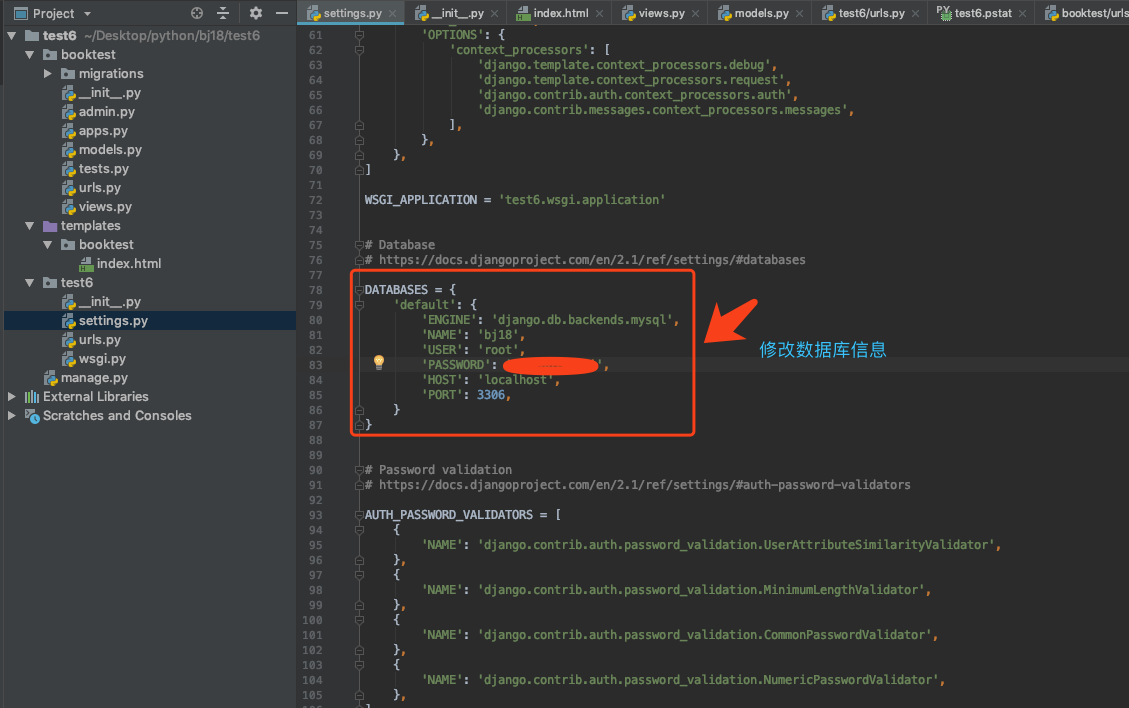Click line number 78 in the gutter

315,290
